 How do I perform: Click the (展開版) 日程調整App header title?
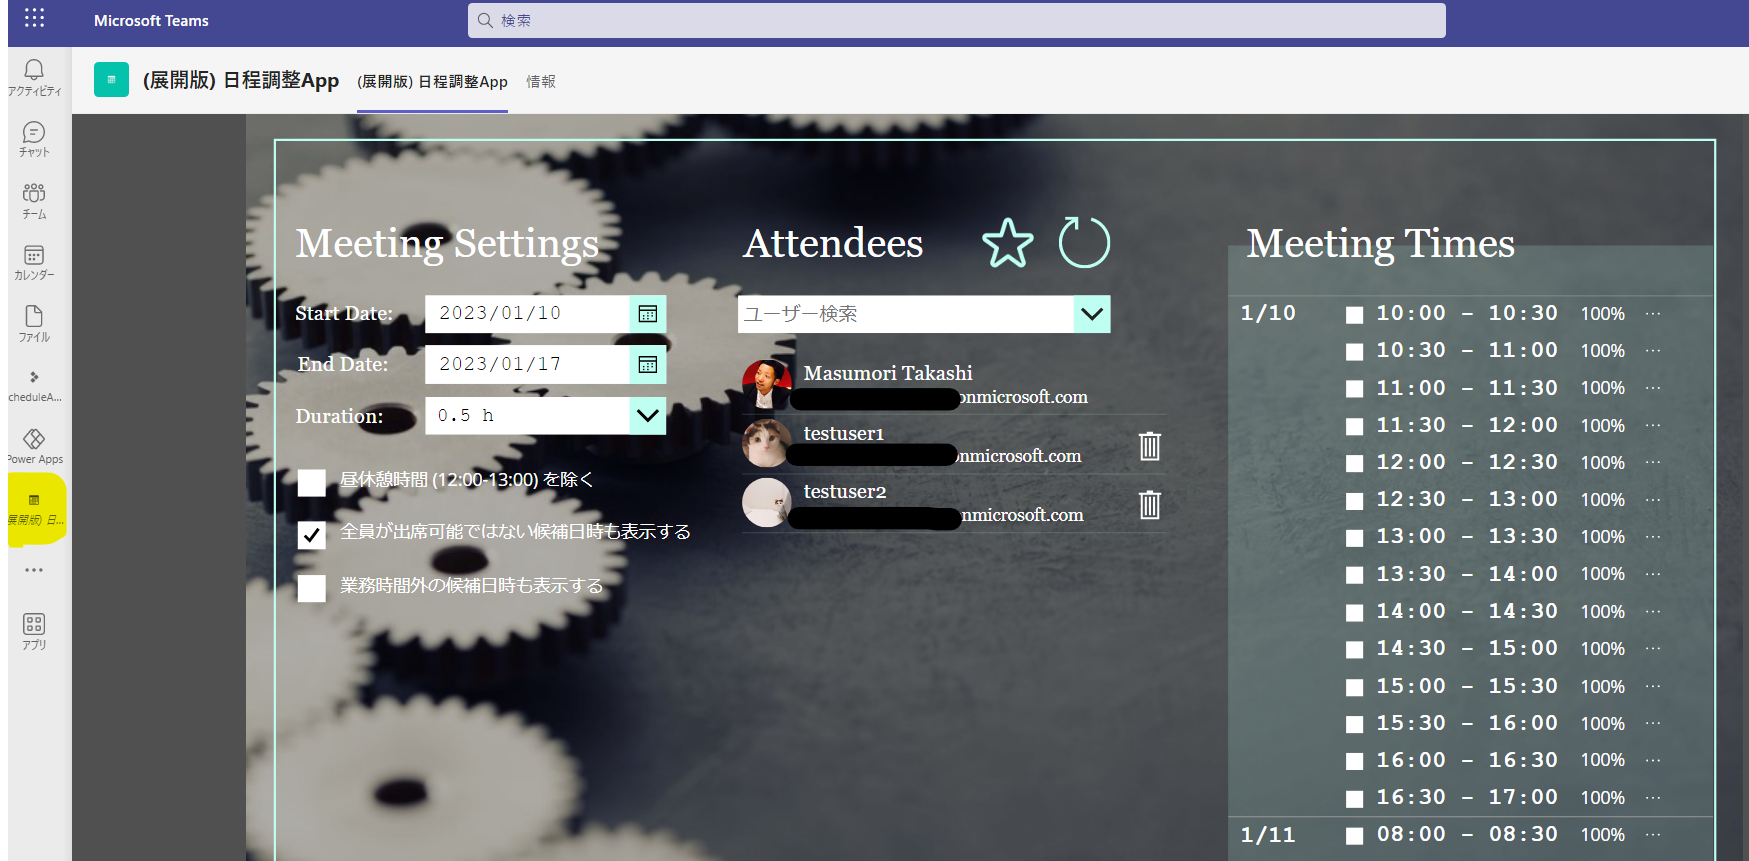pos(241,80)
